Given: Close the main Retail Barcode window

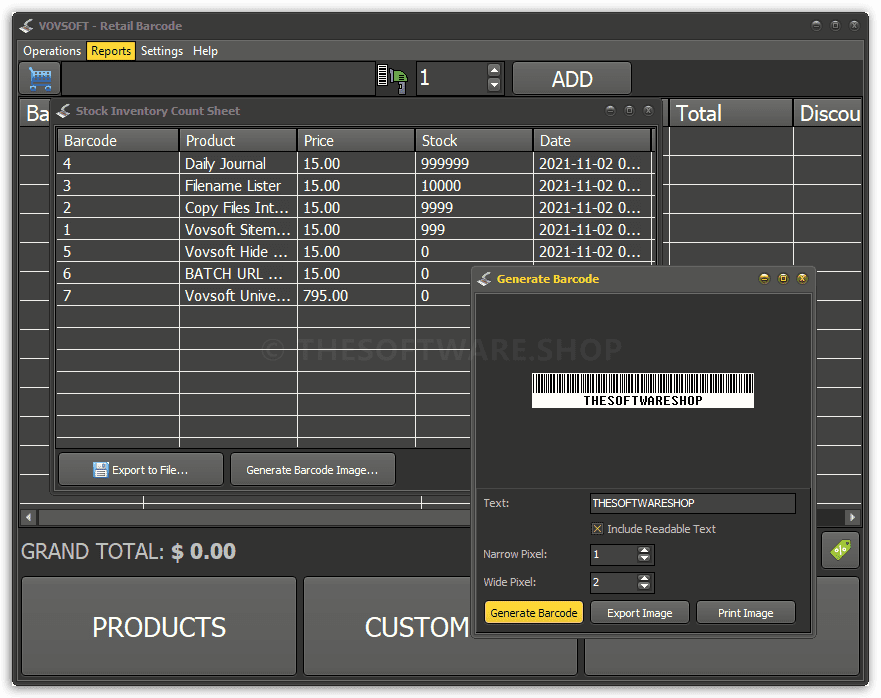Looking at the screenshot, I should pos(854,26).
